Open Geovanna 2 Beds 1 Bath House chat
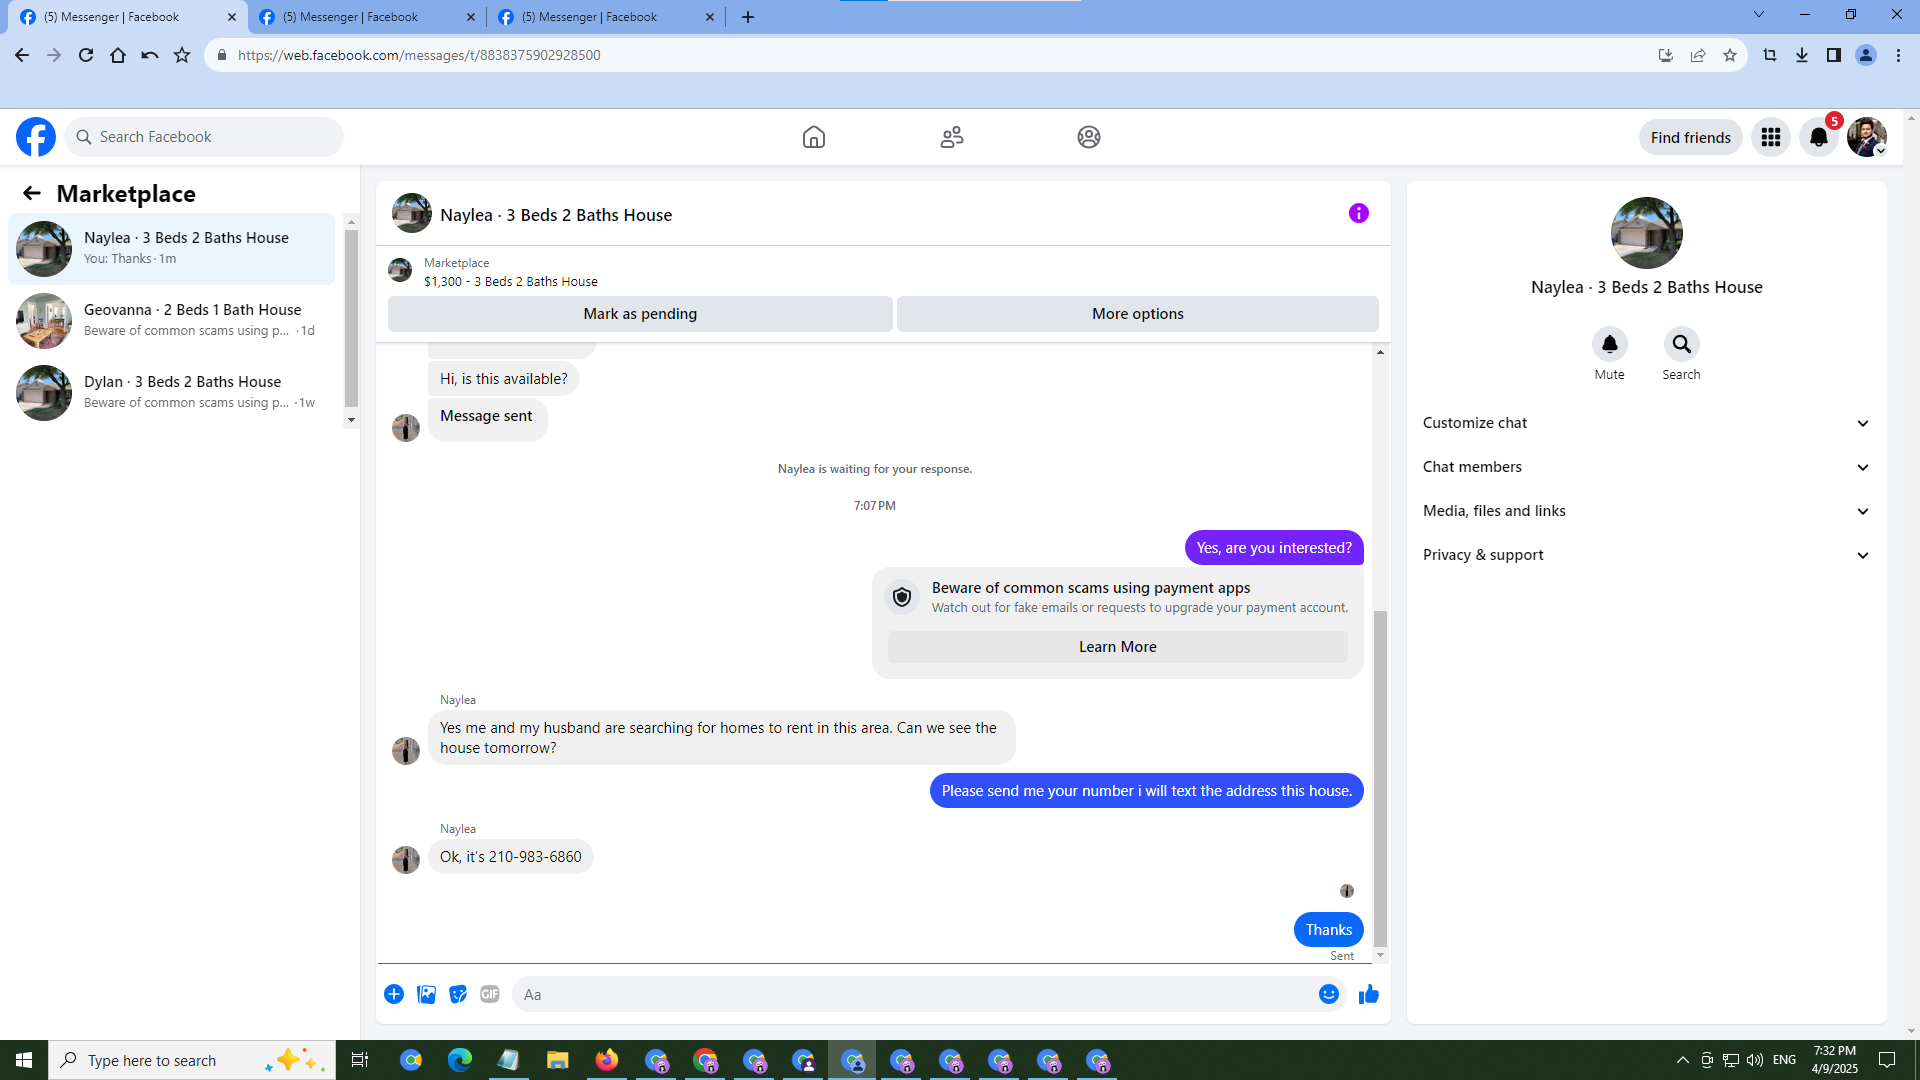 tap(172, 320)
